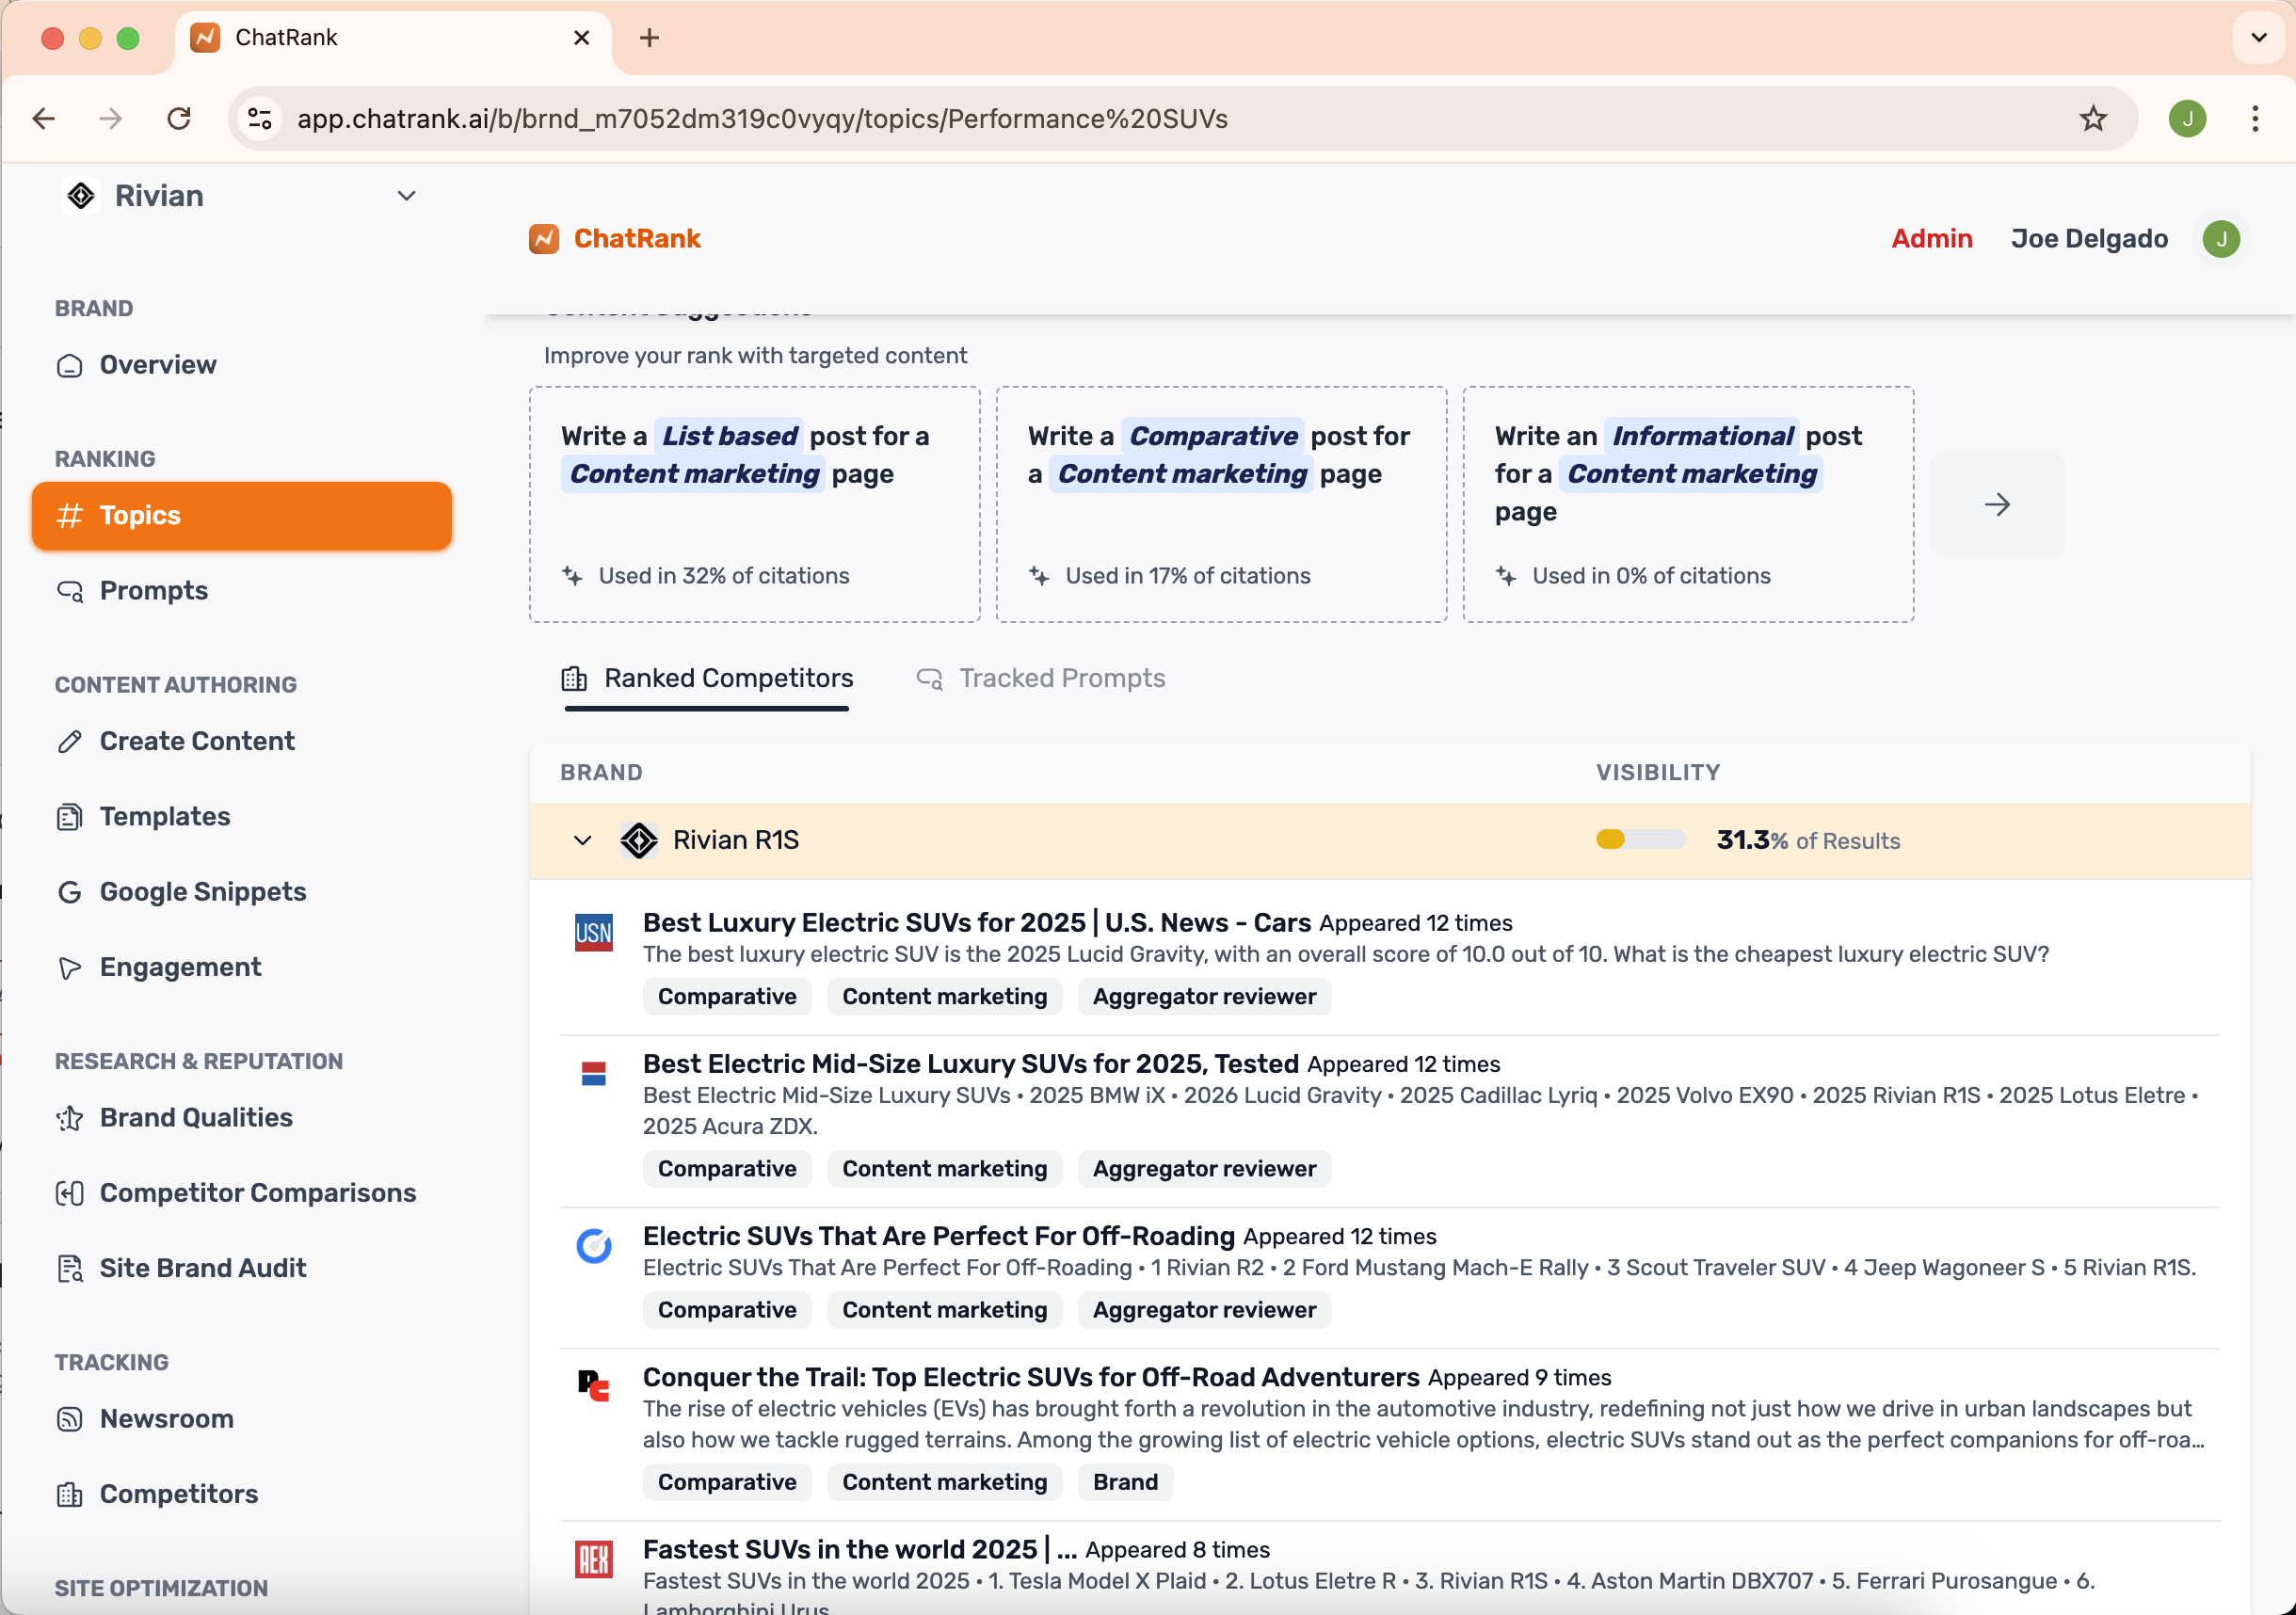Expand the Rivian brand selector dropdown

406,196
